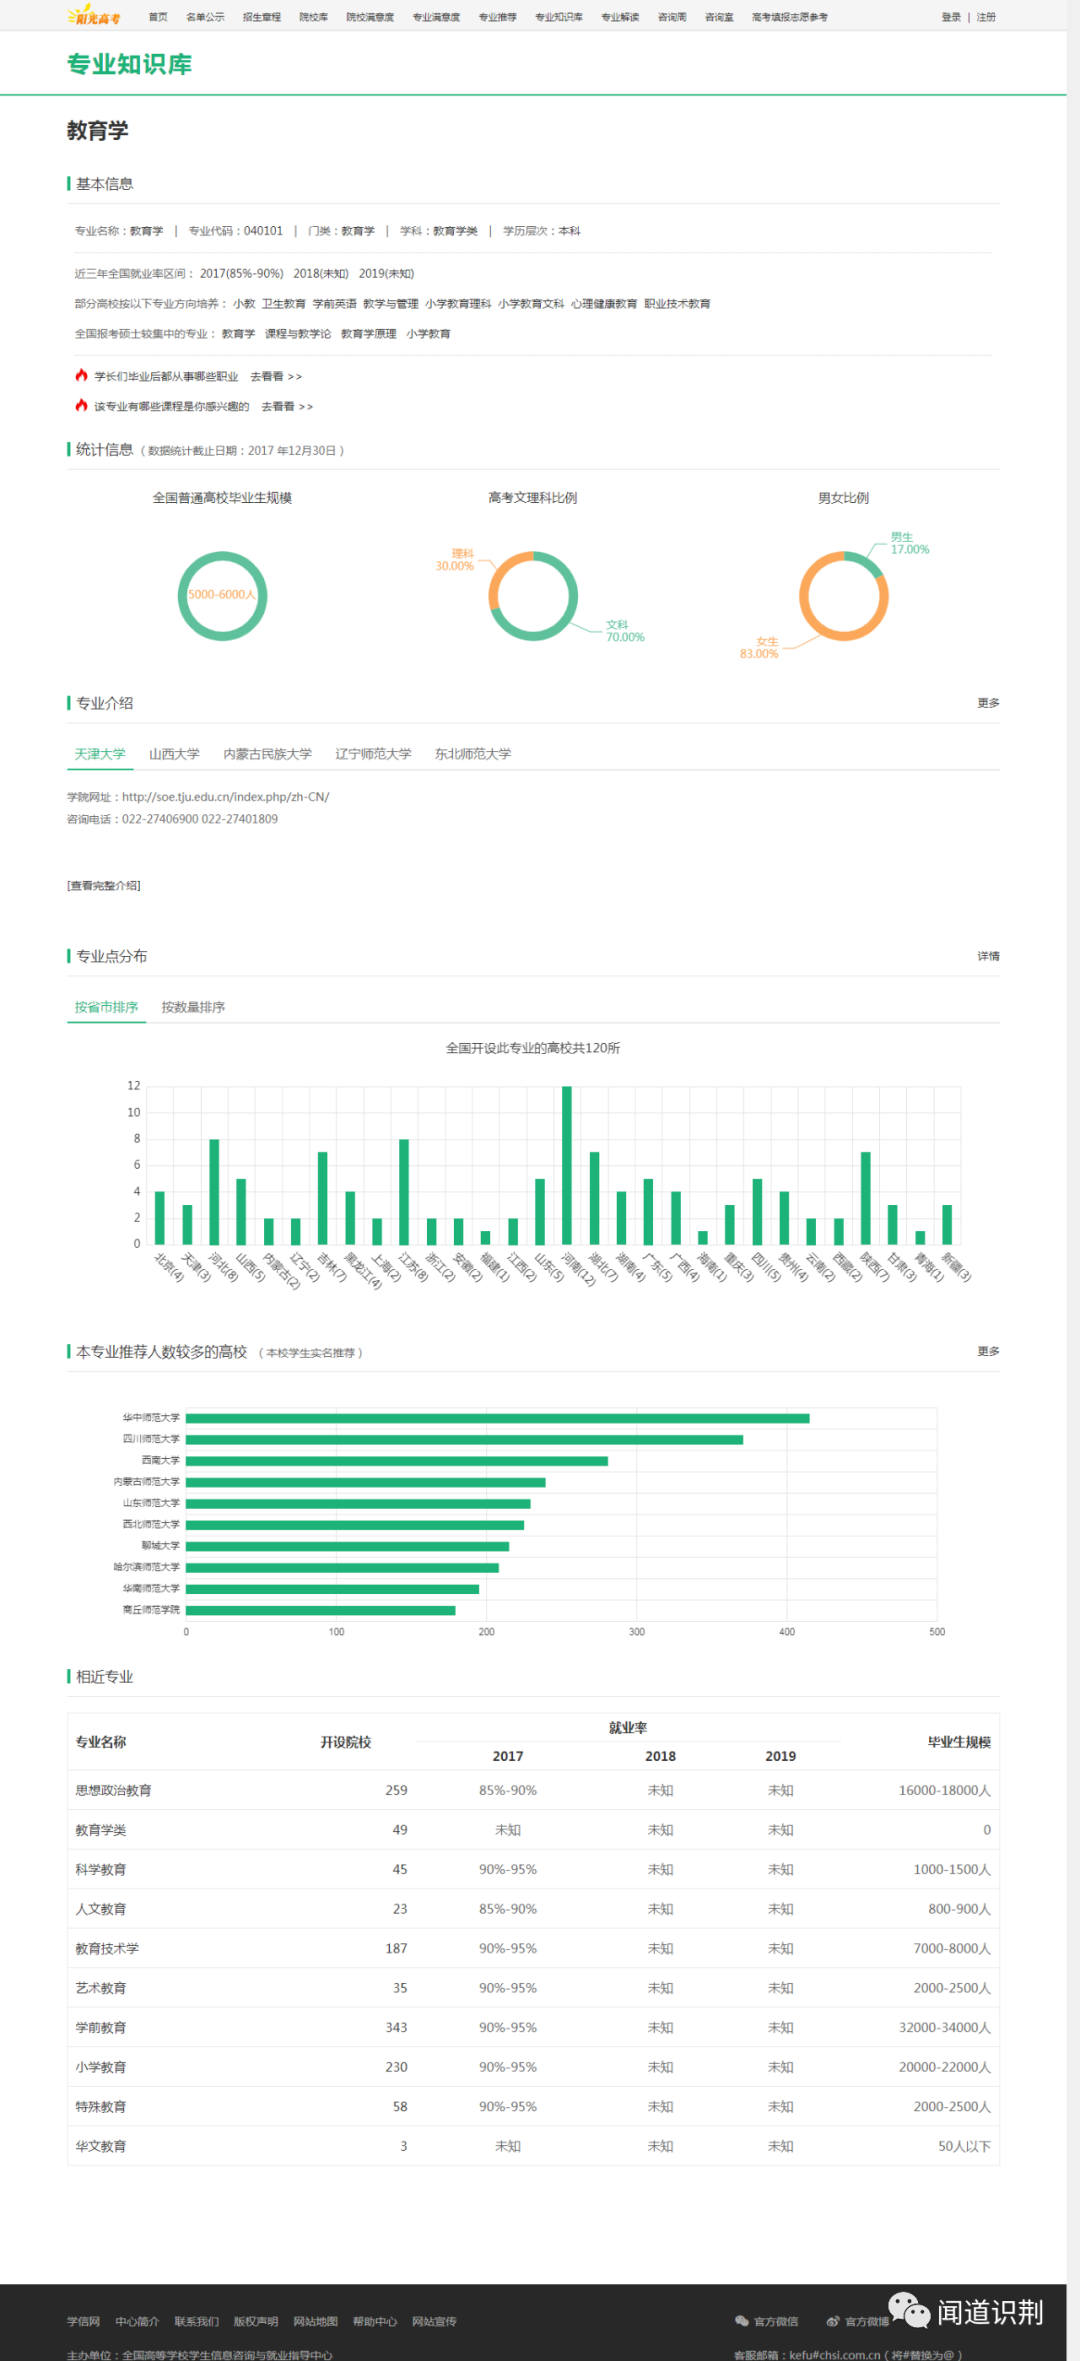Click 学信网 in the footer

[83, 2321]
